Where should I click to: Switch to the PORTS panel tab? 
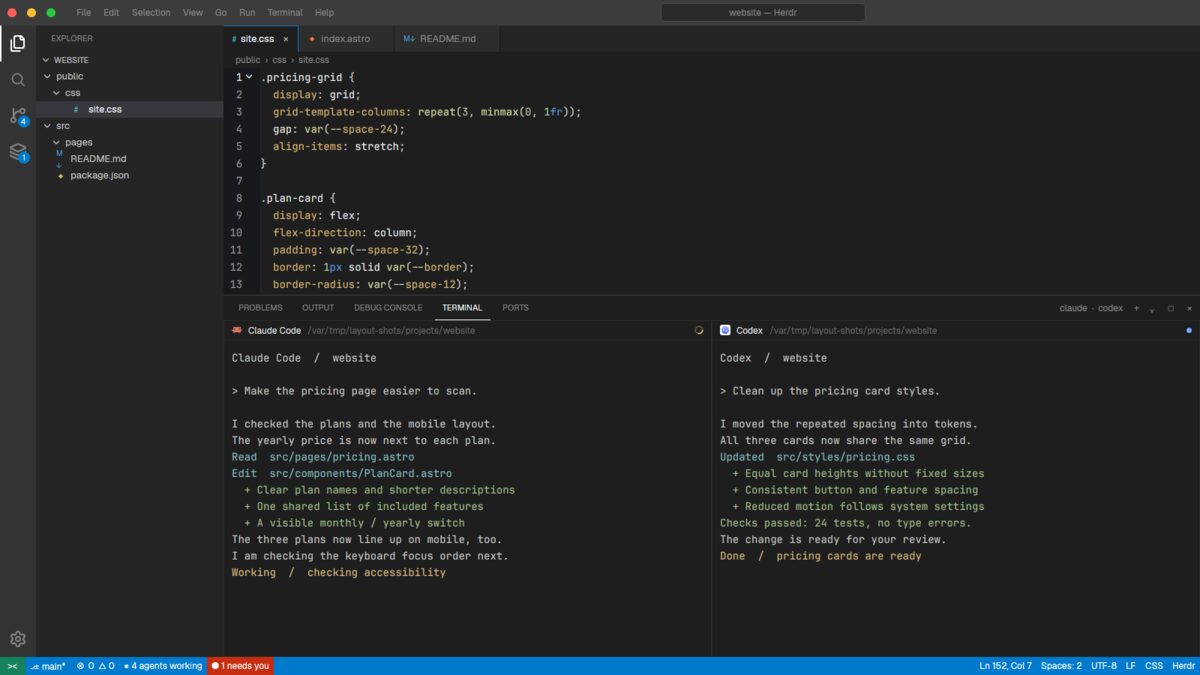click(x=516, y=308)
